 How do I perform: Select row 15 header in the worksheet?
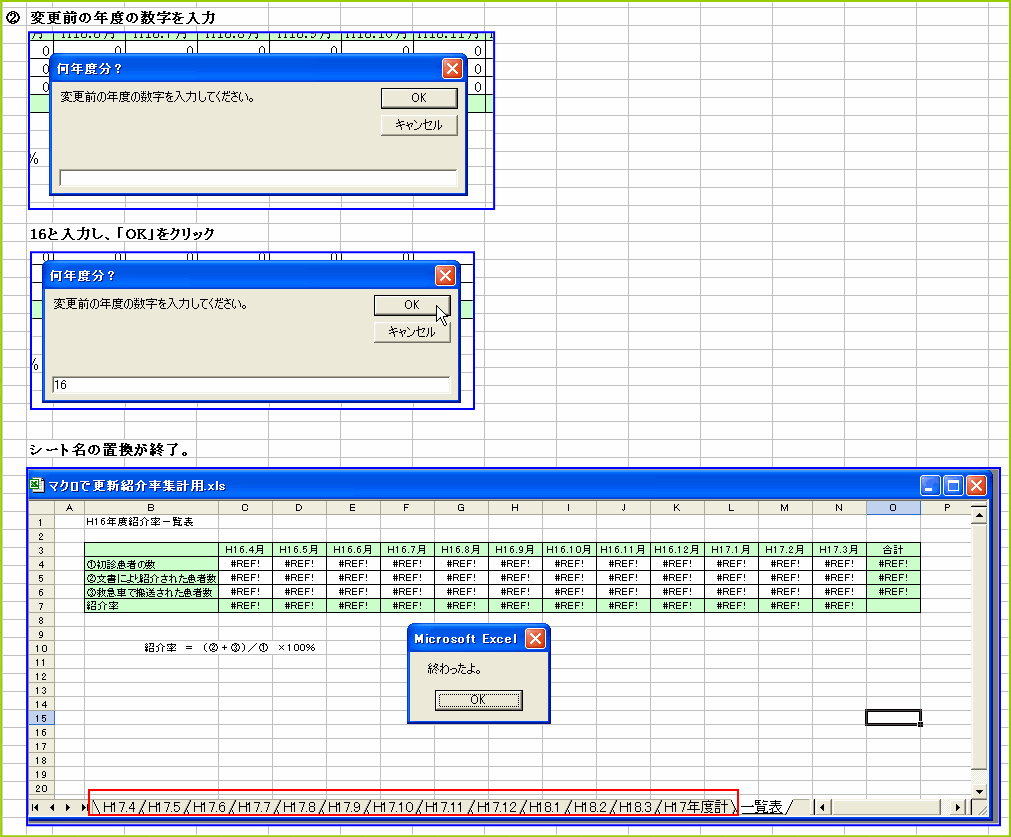(41, 718)
